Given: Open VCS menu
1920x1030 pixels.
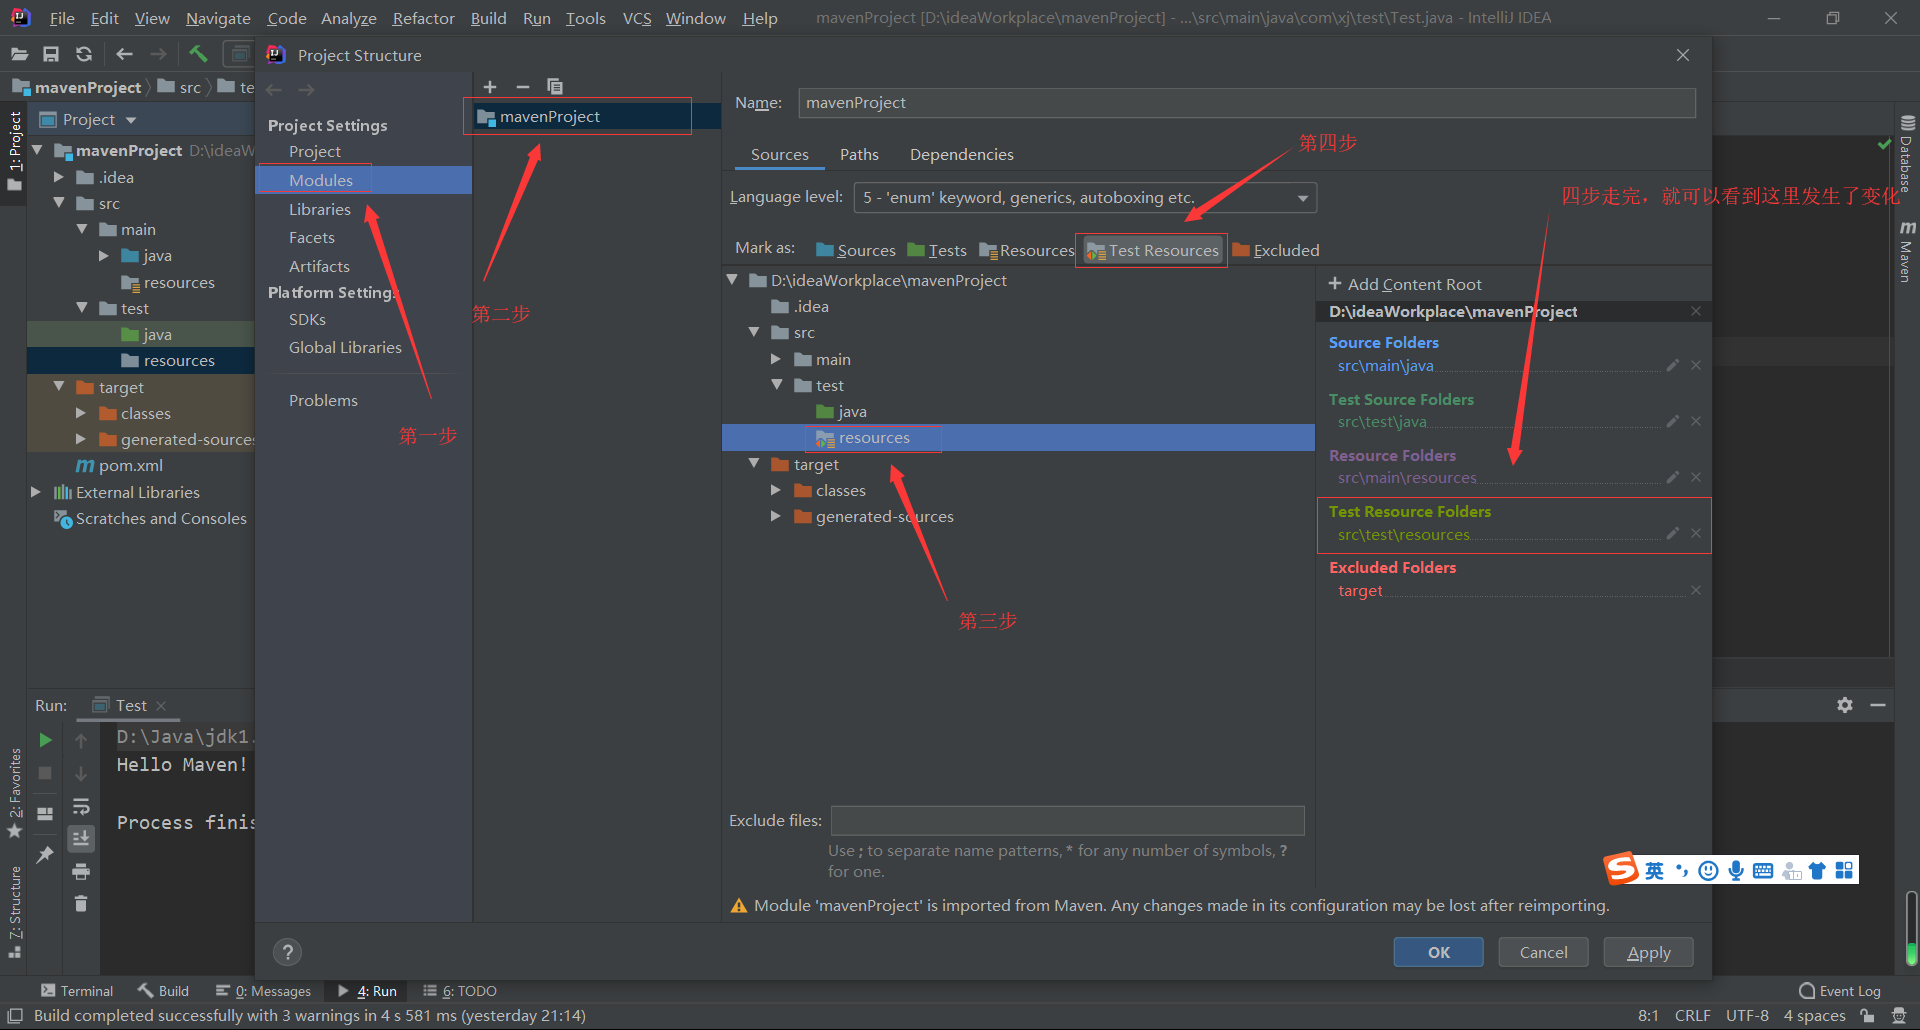Looking at the screenshot, I should (636, 18).
